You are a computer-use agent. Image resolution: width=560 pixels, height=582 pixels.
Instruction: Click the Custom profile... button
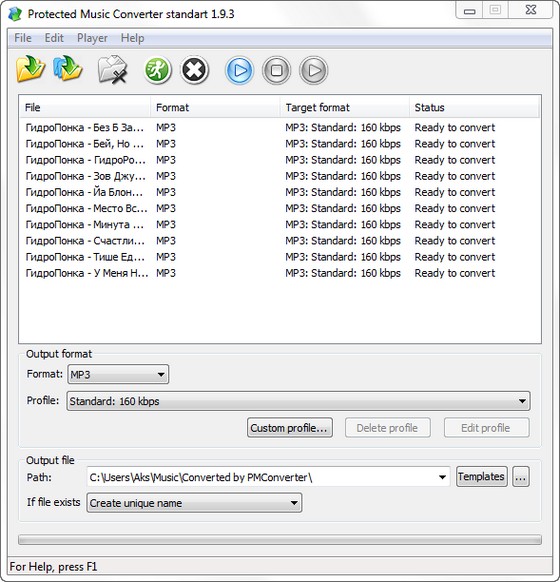click(x=290, y=428)
